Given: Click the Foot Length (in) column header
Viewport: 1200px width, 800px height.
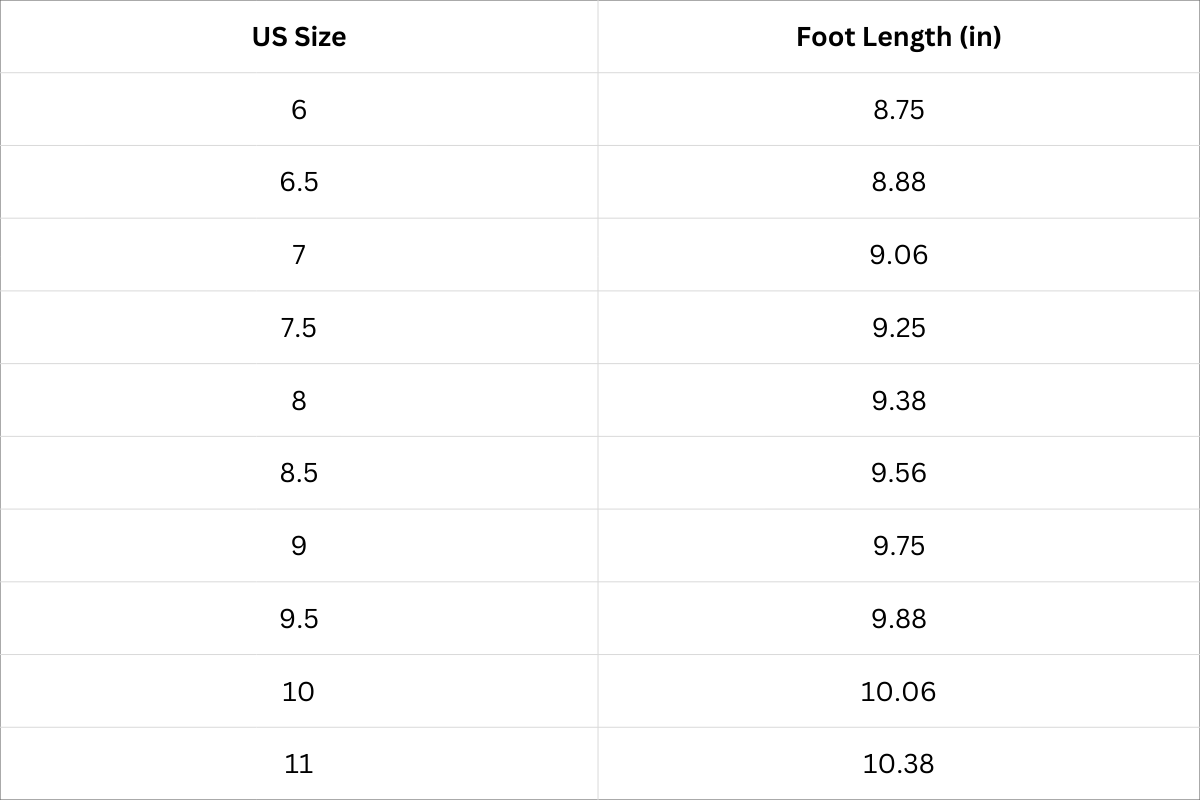Looking at the screenshot, I should 898,37.
